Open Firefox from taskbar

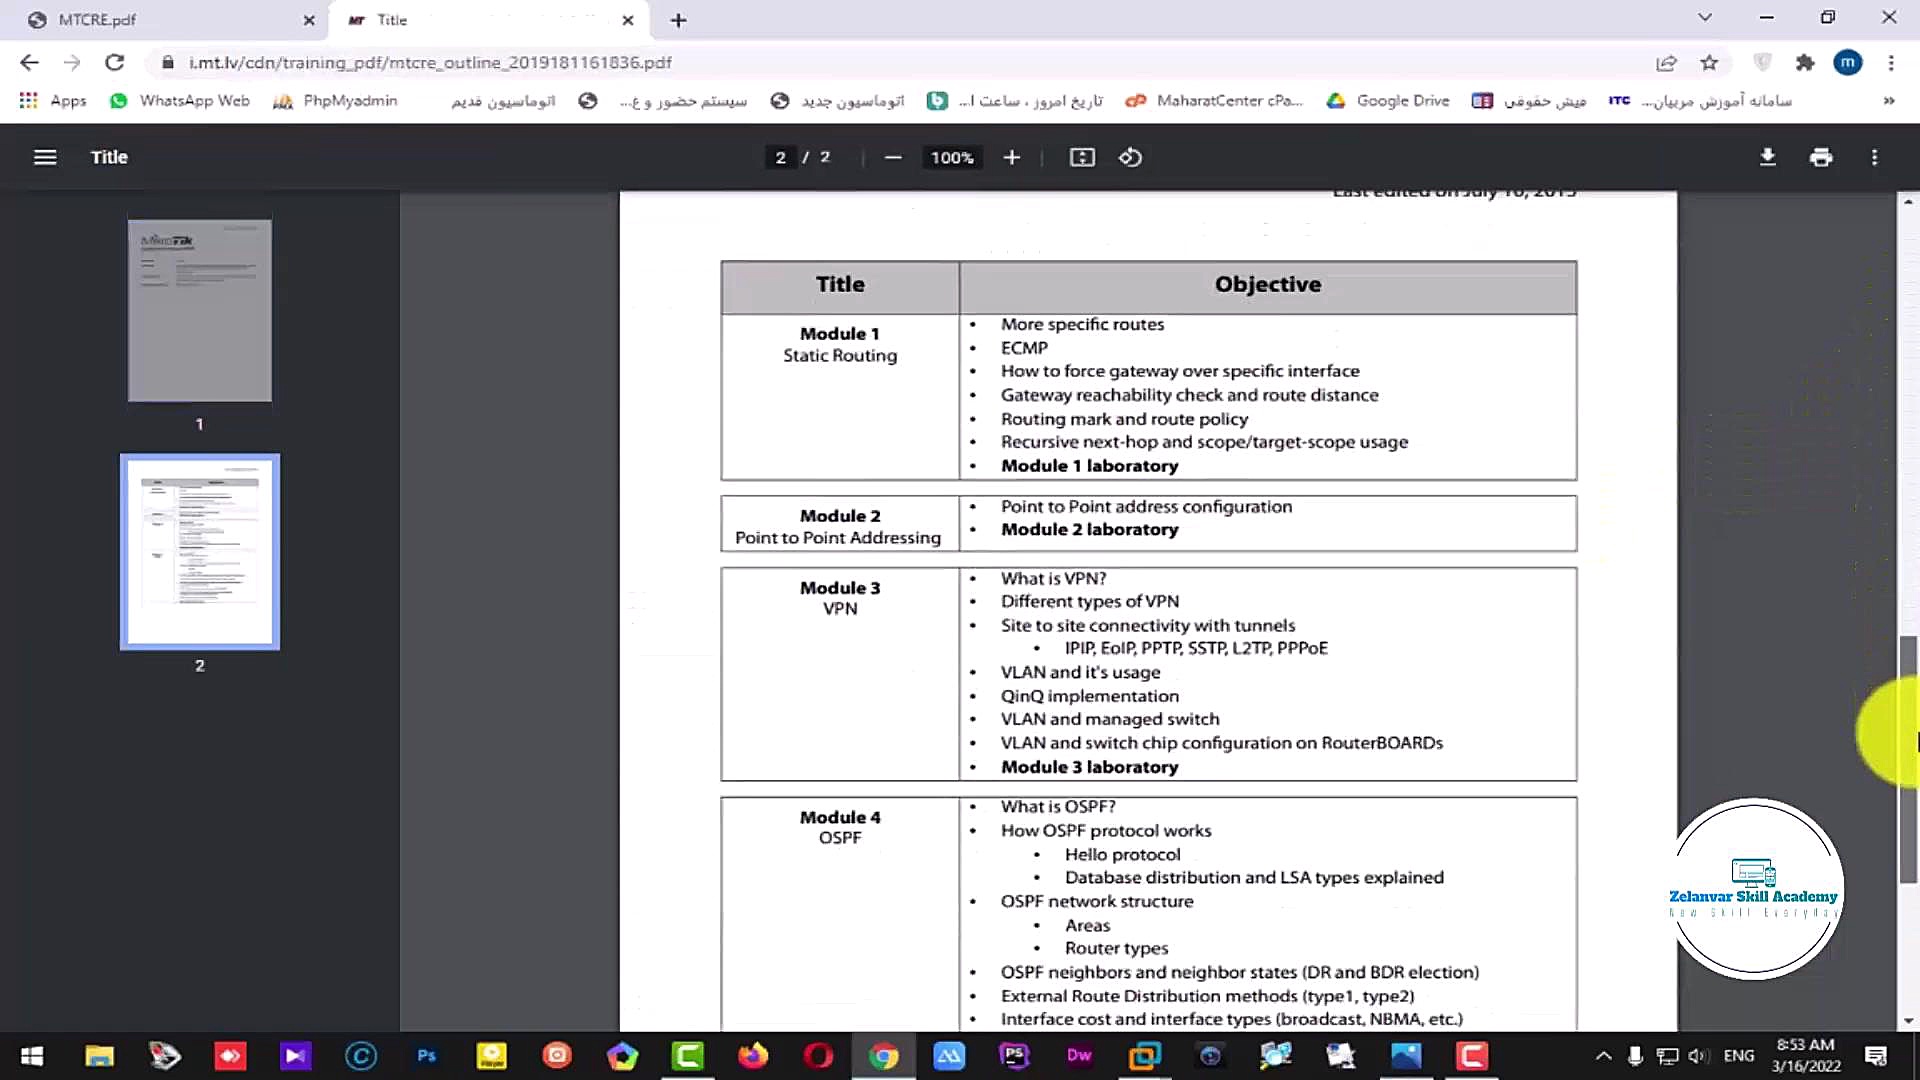[752, 1056]
